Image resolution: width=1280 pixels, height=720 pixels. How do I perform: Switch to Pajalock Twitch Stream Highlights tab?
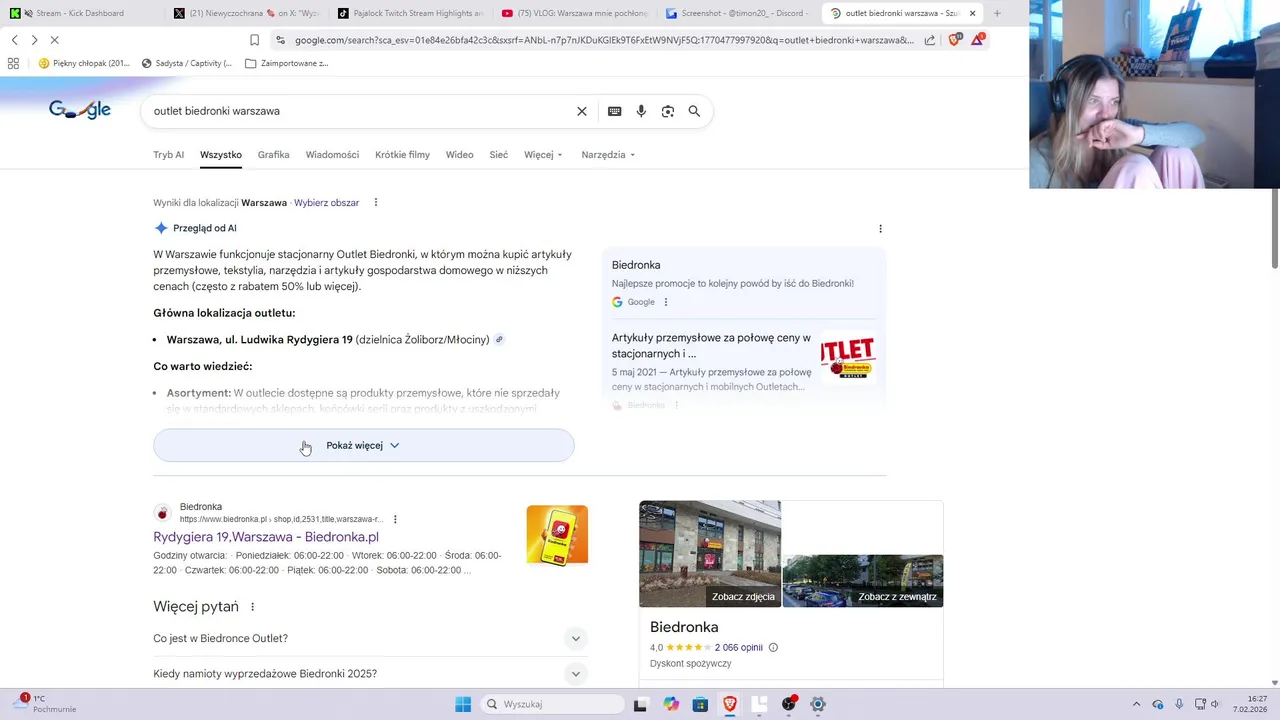(410, 13)
